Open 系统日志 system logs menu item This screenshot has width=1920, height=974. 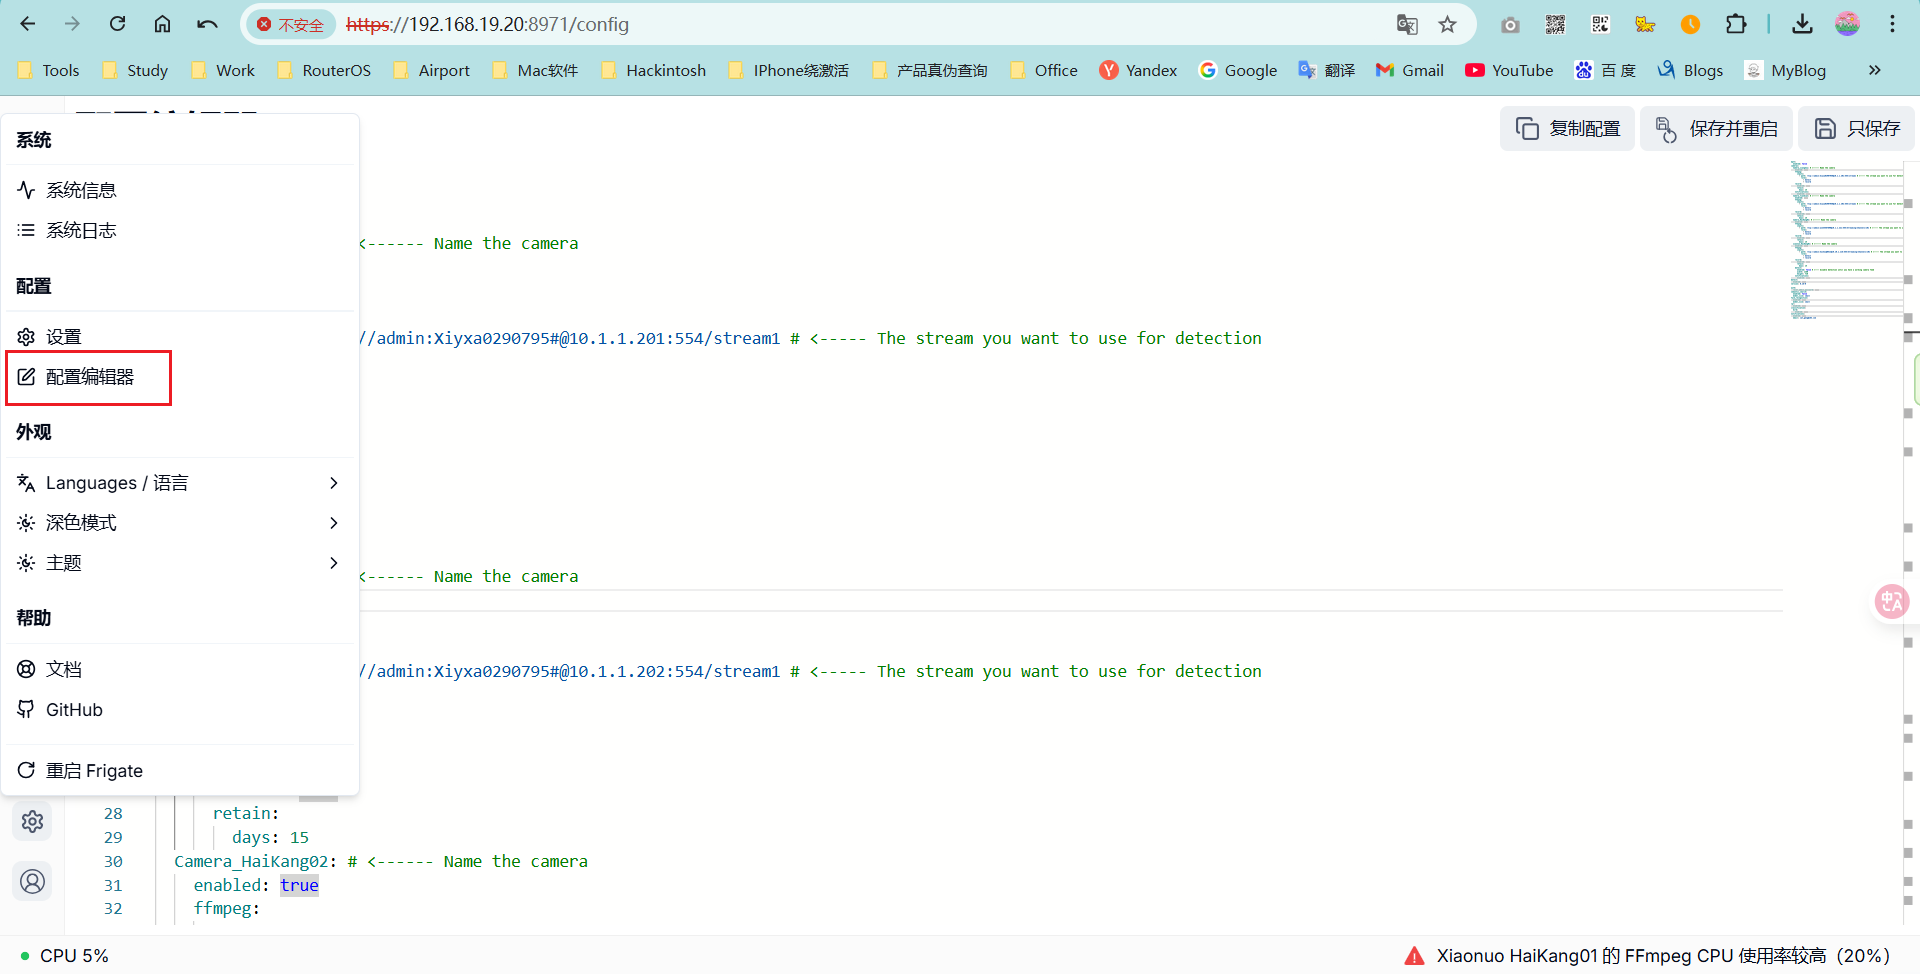[180, 230]
